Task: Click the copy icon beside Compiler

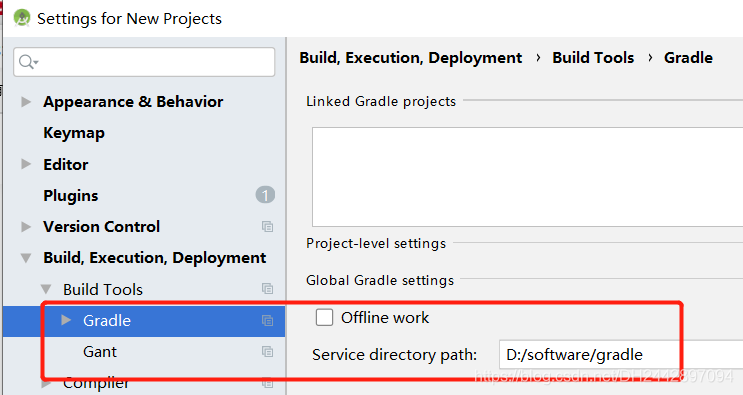Action: pos(267,383)
